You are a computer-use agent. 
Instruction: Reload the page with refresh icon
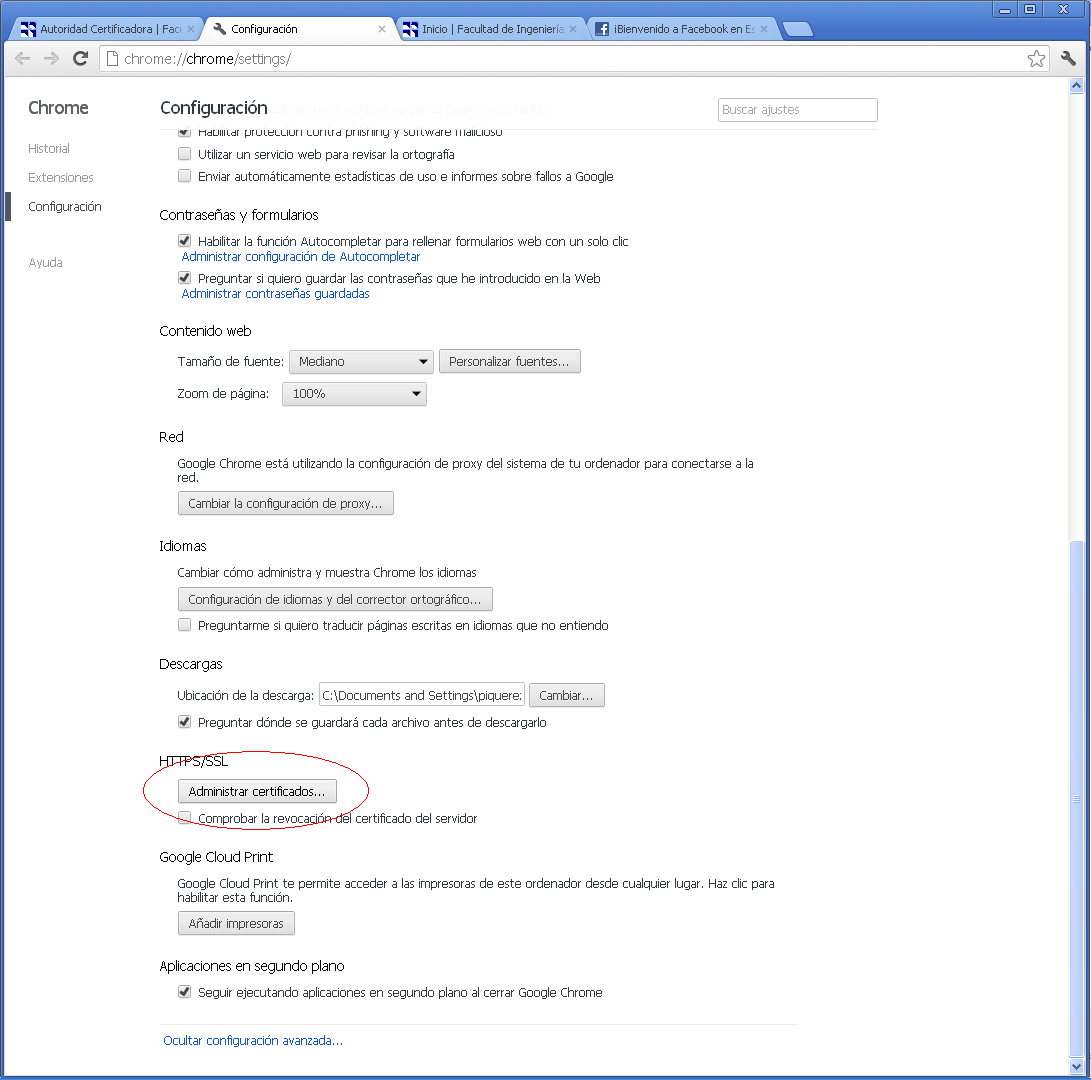coord(81,59)
